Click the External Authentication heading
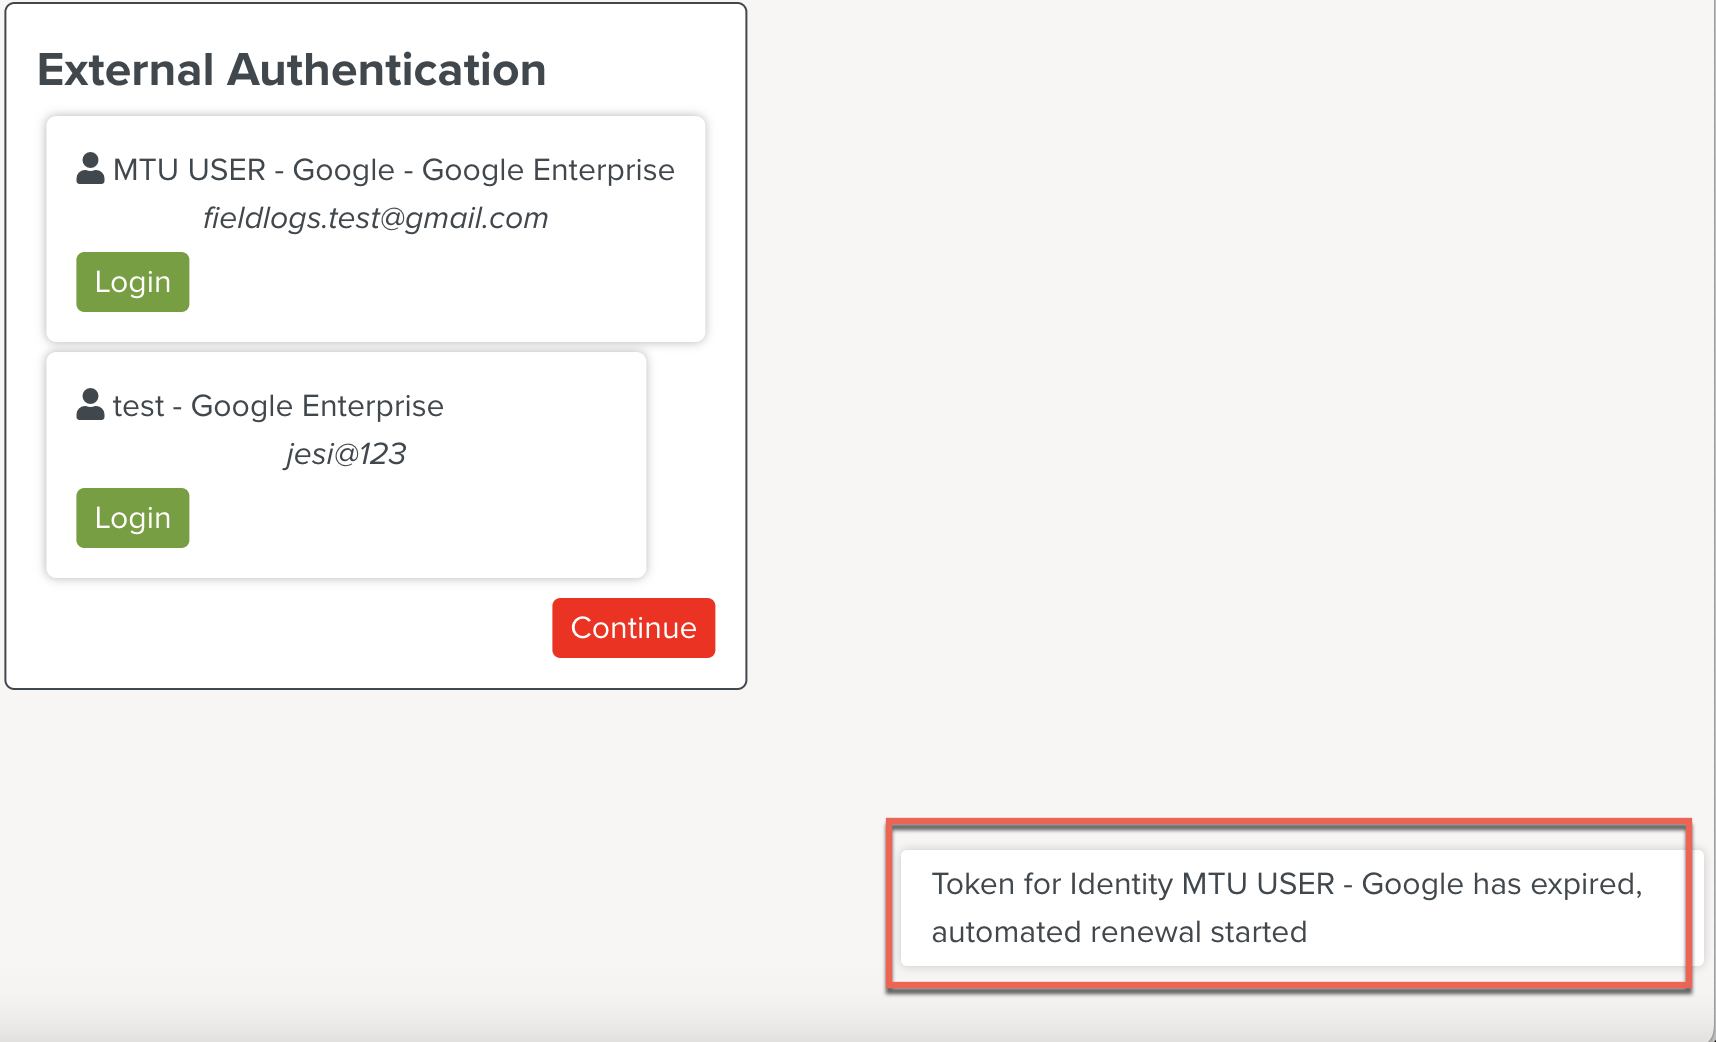Screen dimensions: 1716x1042 coord(292,68)
